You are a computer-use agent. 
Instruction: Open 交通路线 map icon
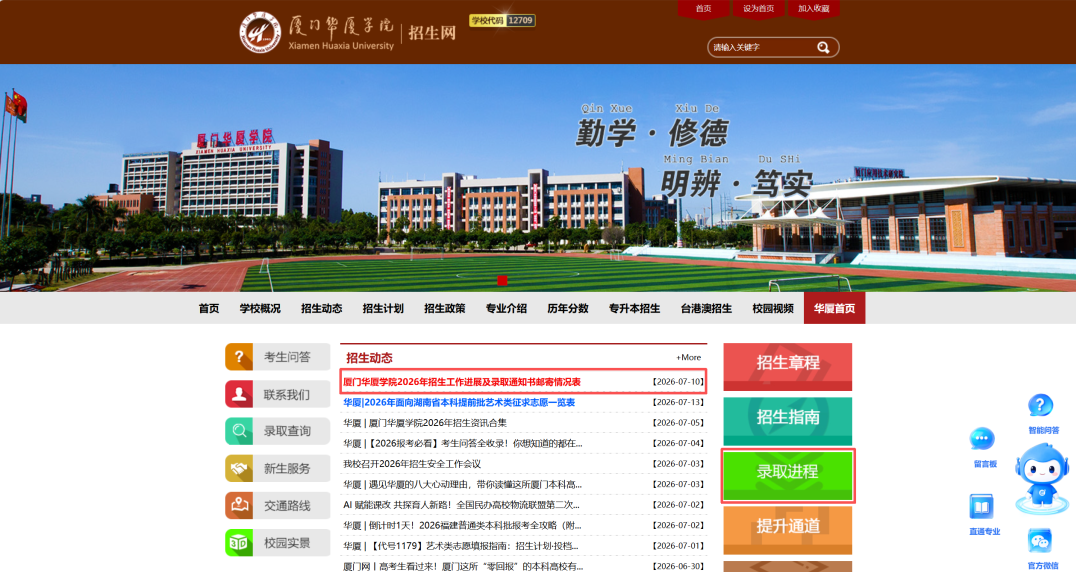[239, 505]
